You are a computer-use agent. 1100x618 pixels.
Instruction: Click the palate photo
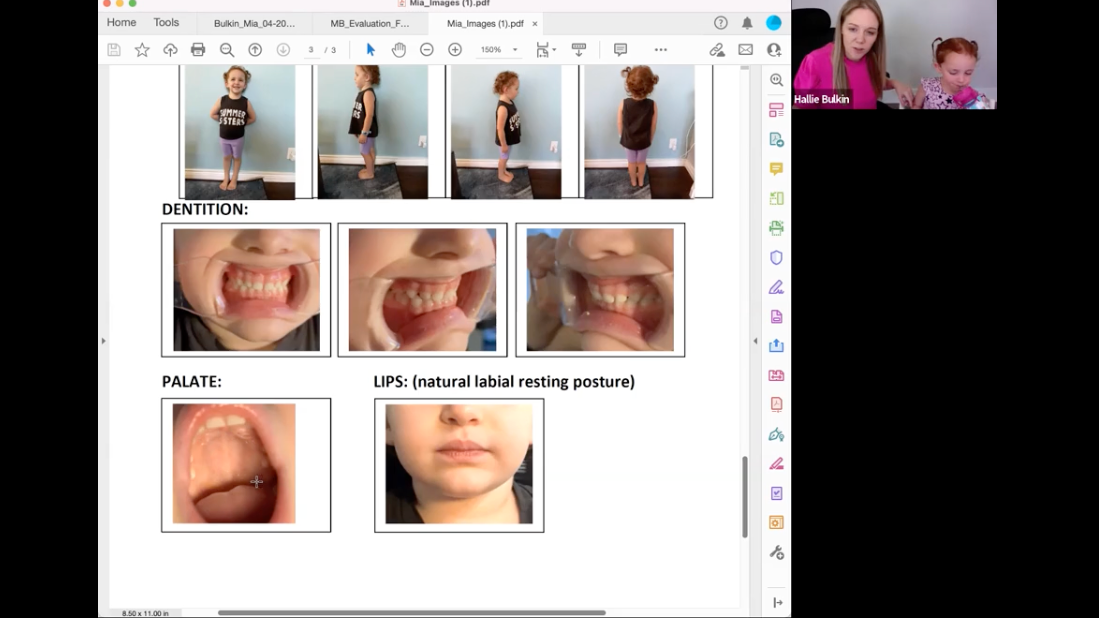tap(234, 464)
